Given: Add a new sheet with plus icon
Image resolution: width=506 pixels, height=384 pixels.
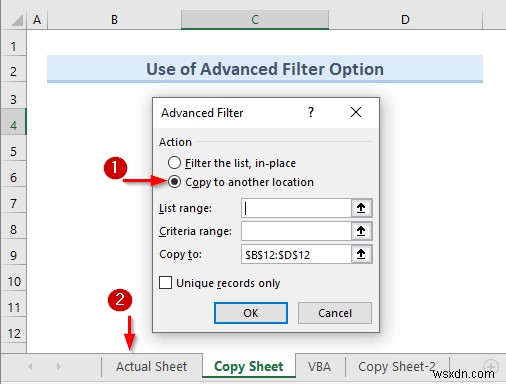Looking at the screenshot, I should pos(491,366).
